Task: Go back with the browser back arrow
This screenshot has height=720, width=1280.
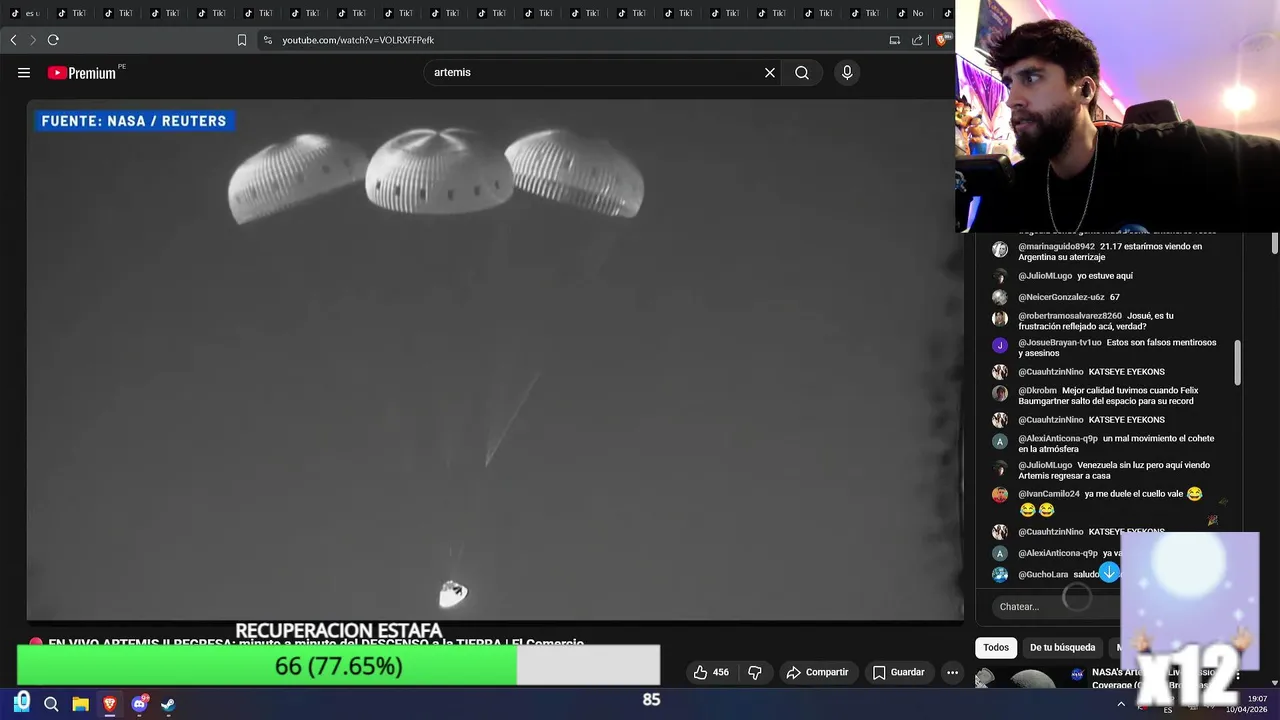Action: [x=13, y=40]
